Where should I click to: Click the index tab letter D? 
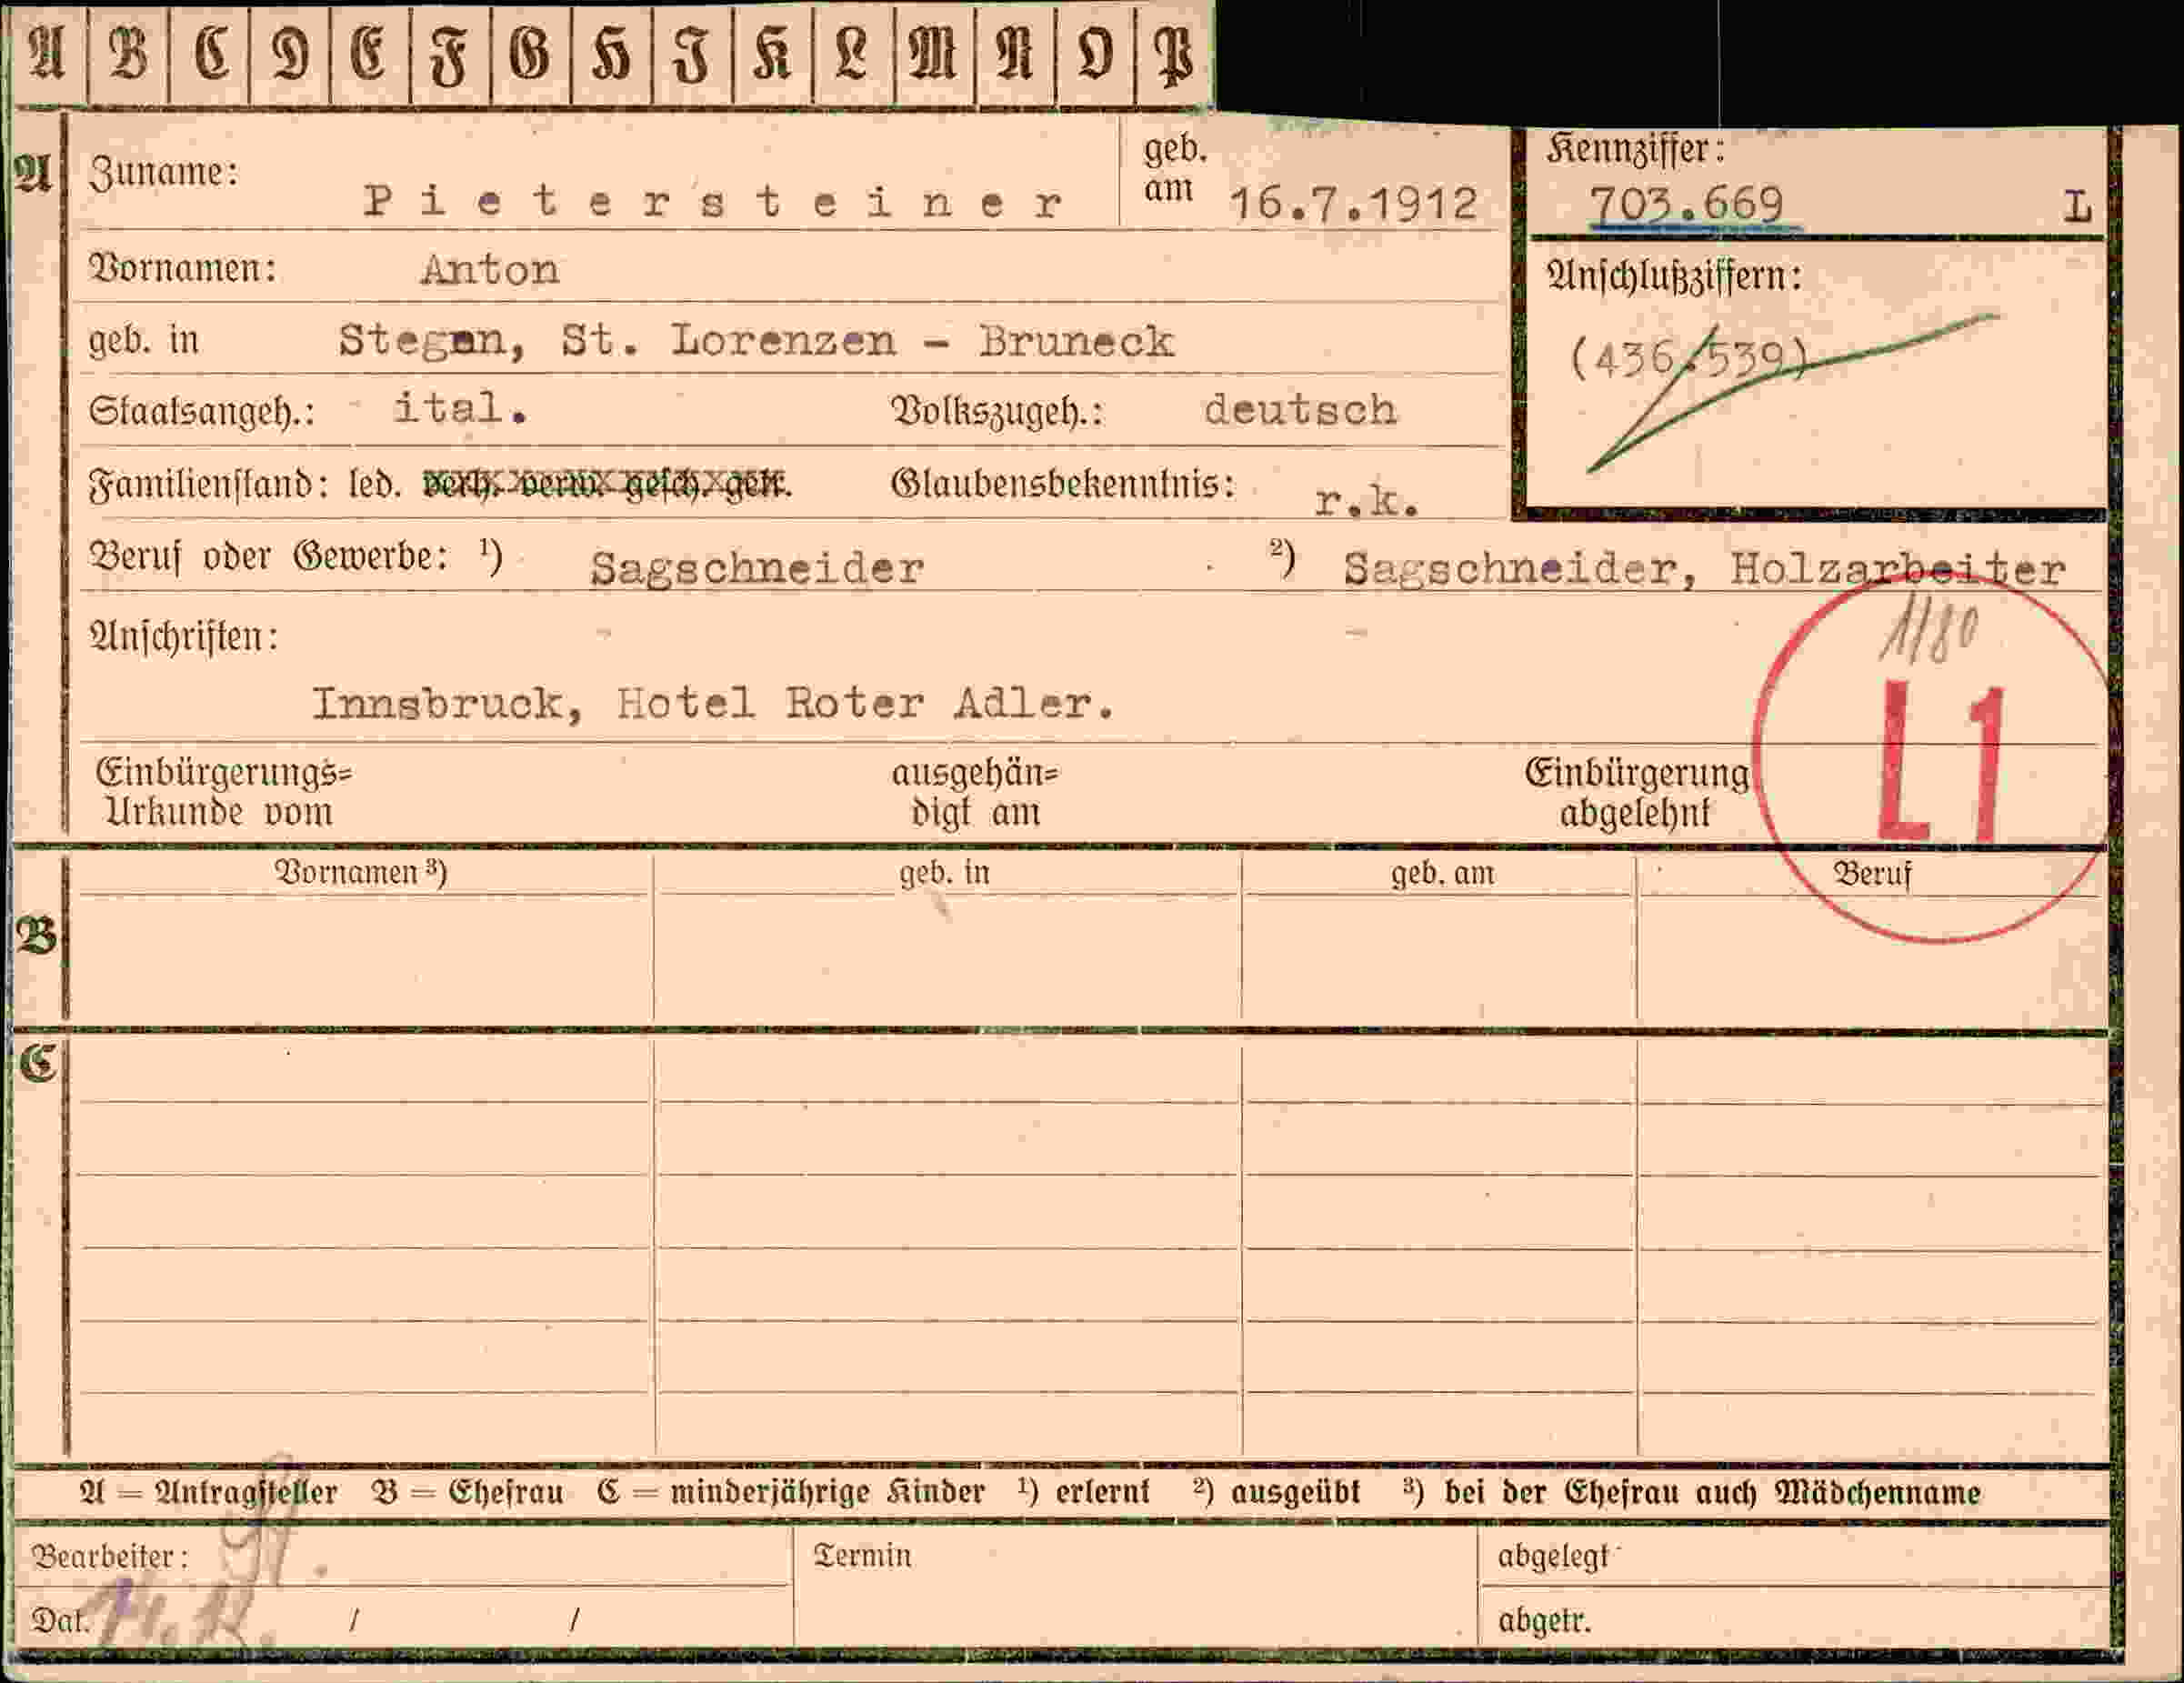[x=290, y=53]
